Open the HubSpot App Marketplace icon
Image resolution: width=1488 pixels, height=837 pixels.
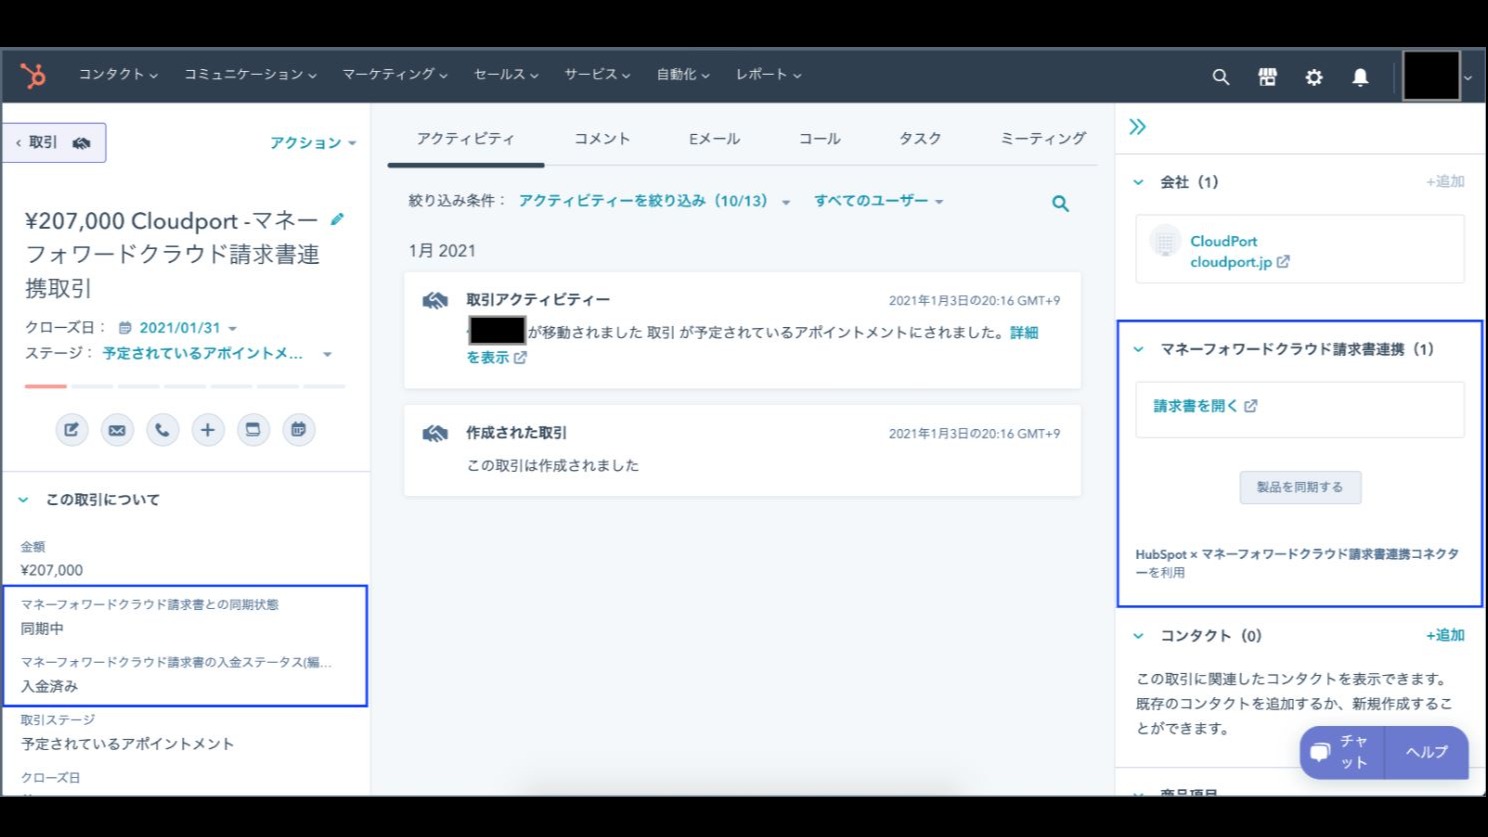(1267, 76)
